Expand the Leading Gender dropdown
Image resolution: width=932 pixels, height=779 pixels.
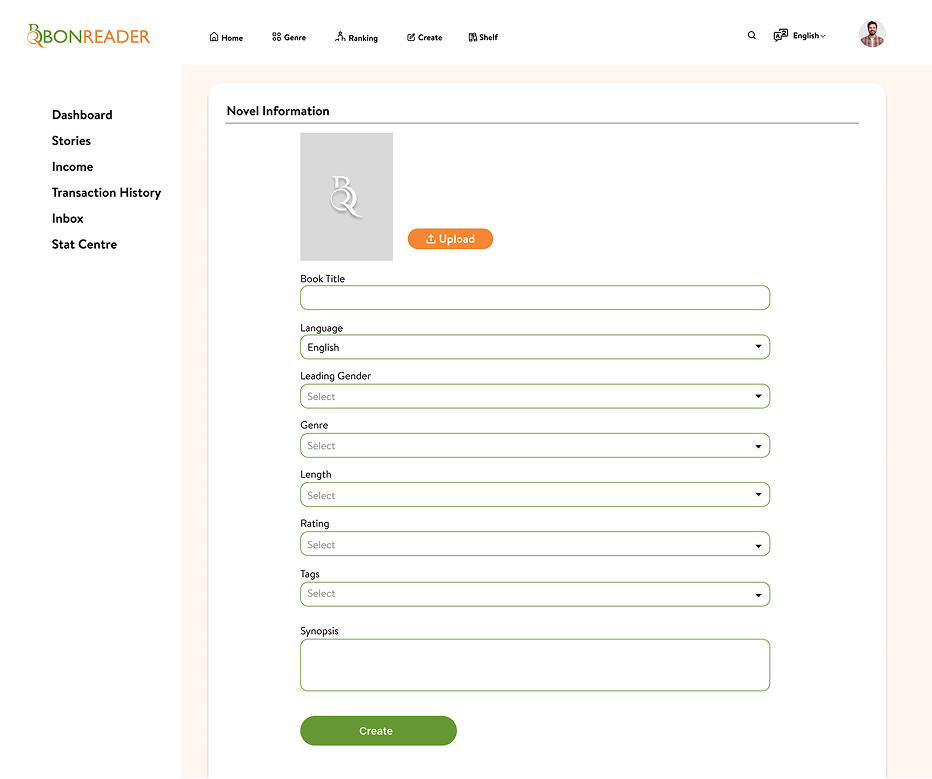534,396
